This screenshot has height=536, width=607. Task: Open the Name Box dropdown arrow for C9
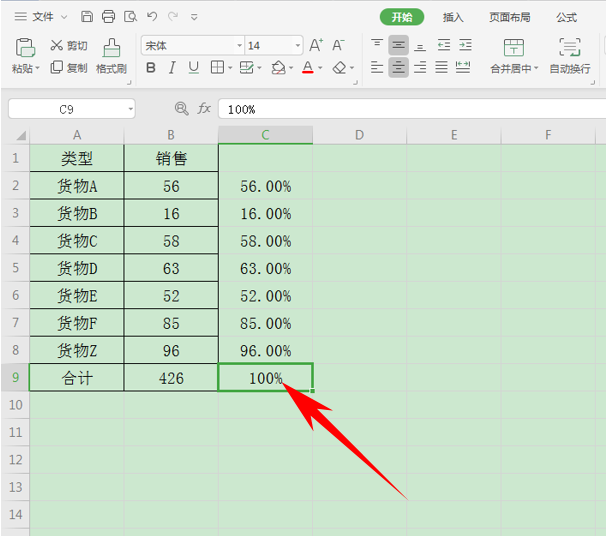pyautogui.click(x=131, y=109)
